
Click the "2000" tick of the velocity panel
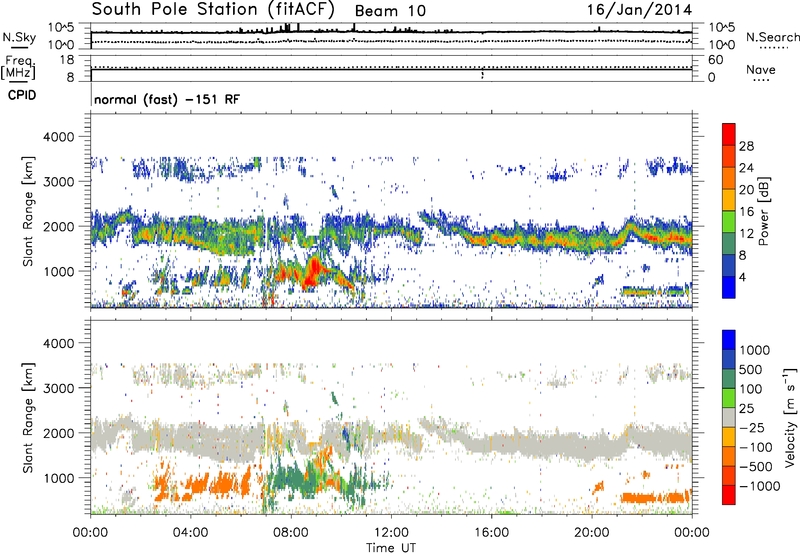[x=59, y=433]
